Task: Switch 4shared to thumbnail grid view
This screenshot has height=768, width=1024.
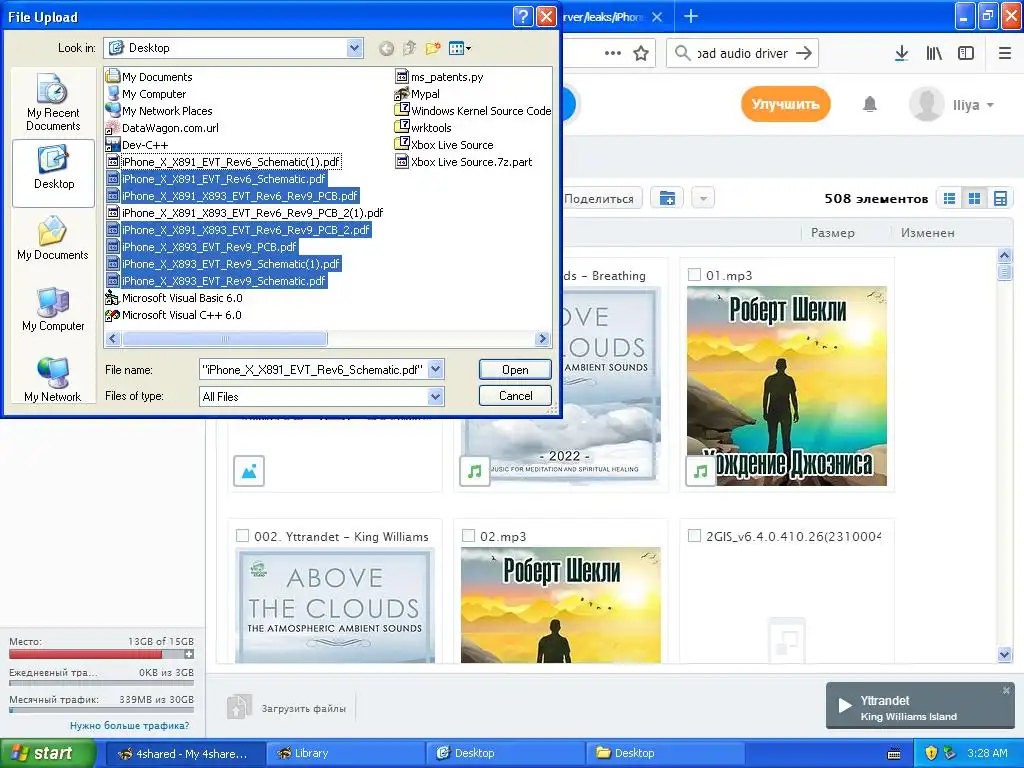Action: (974, 199)
